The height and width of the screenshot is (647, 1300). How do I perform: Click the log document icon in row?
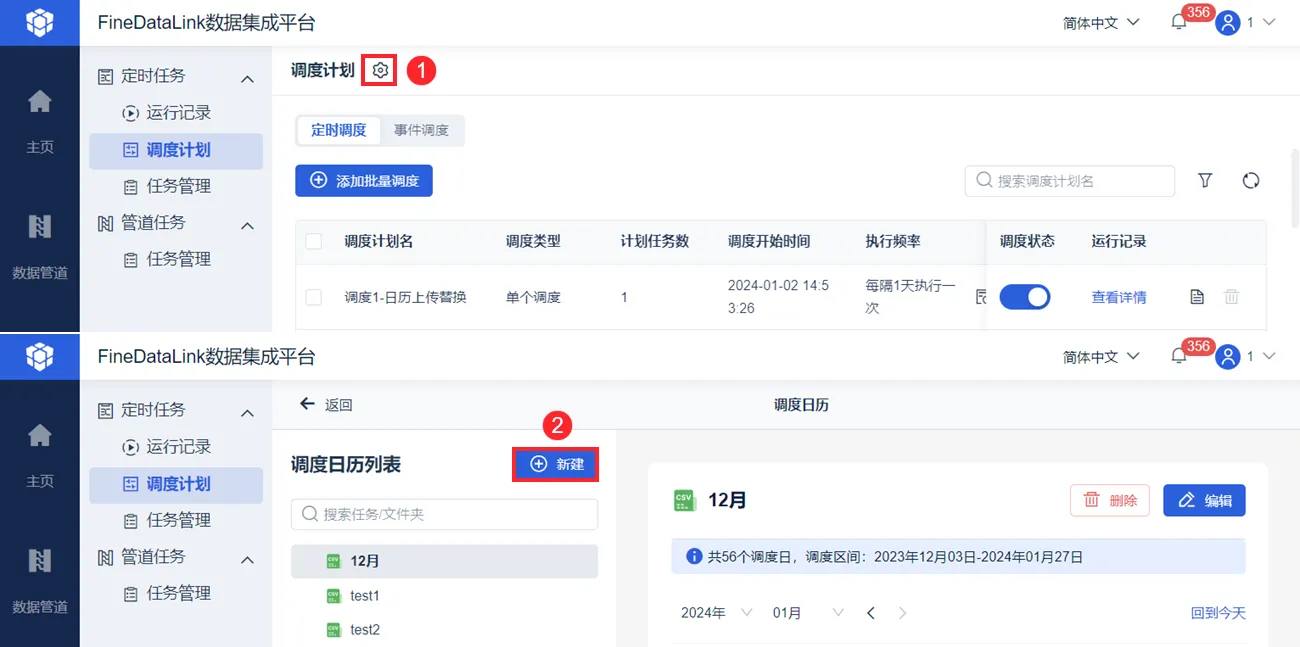[1197, 297]
